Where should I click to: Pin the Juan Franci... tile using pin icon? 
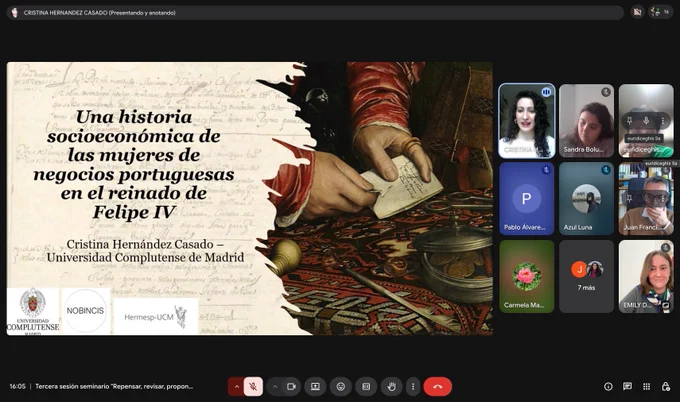click(630, 199)
